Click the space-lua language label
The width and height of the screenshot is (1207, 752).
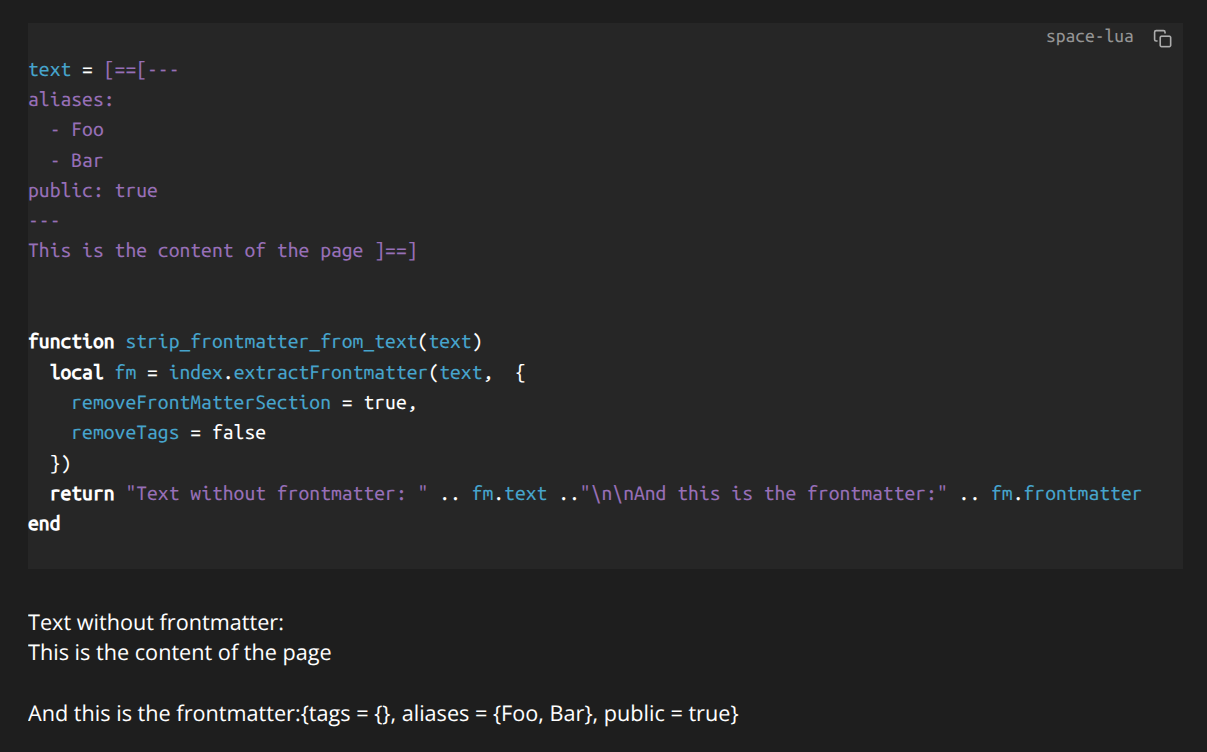click(1089, 37)
